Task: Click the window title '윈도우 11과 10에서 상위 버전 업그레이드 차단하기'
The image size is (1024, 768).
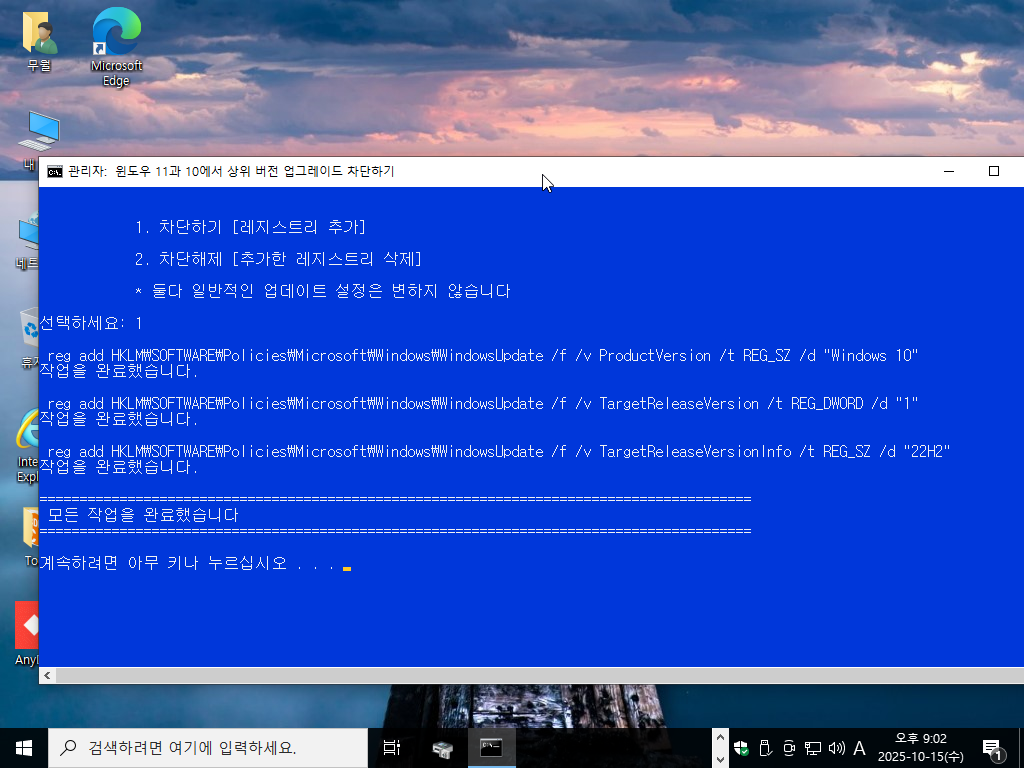Action: [255, 171]
